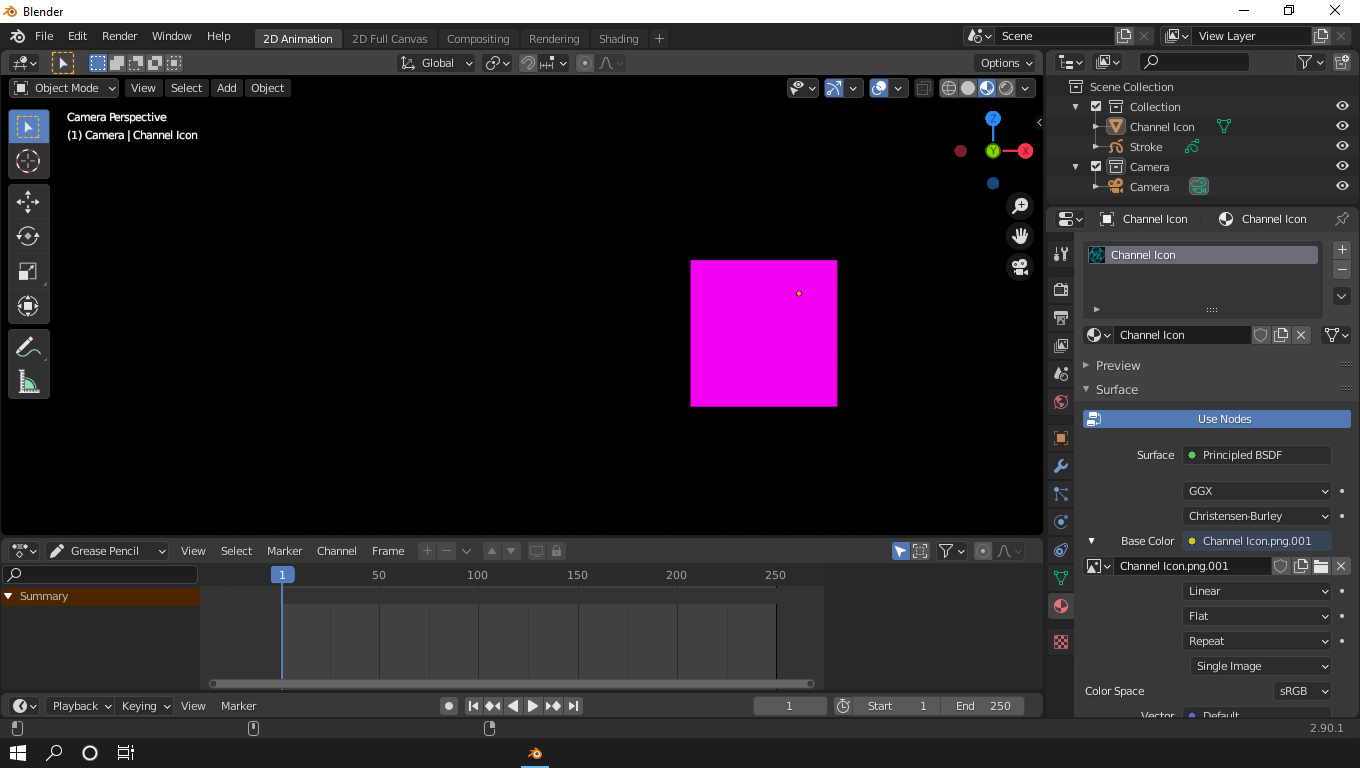Open the Options dropdown
Viewport: 1360px width, 768px height.
tap(1007, 63)
